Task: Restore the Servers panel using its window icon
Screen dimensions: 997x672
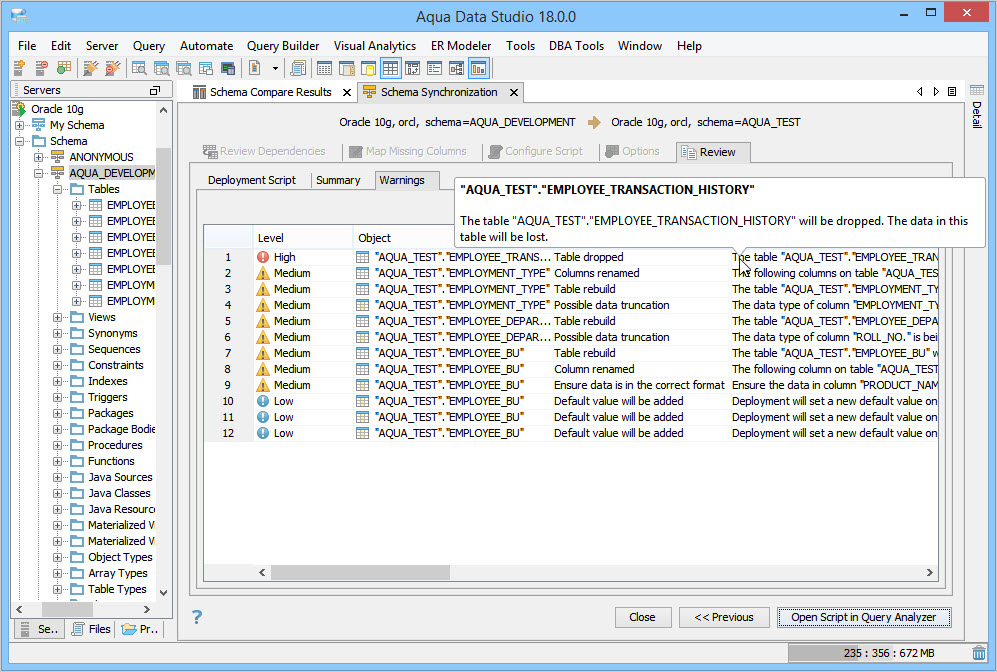Action: point(155,90)
